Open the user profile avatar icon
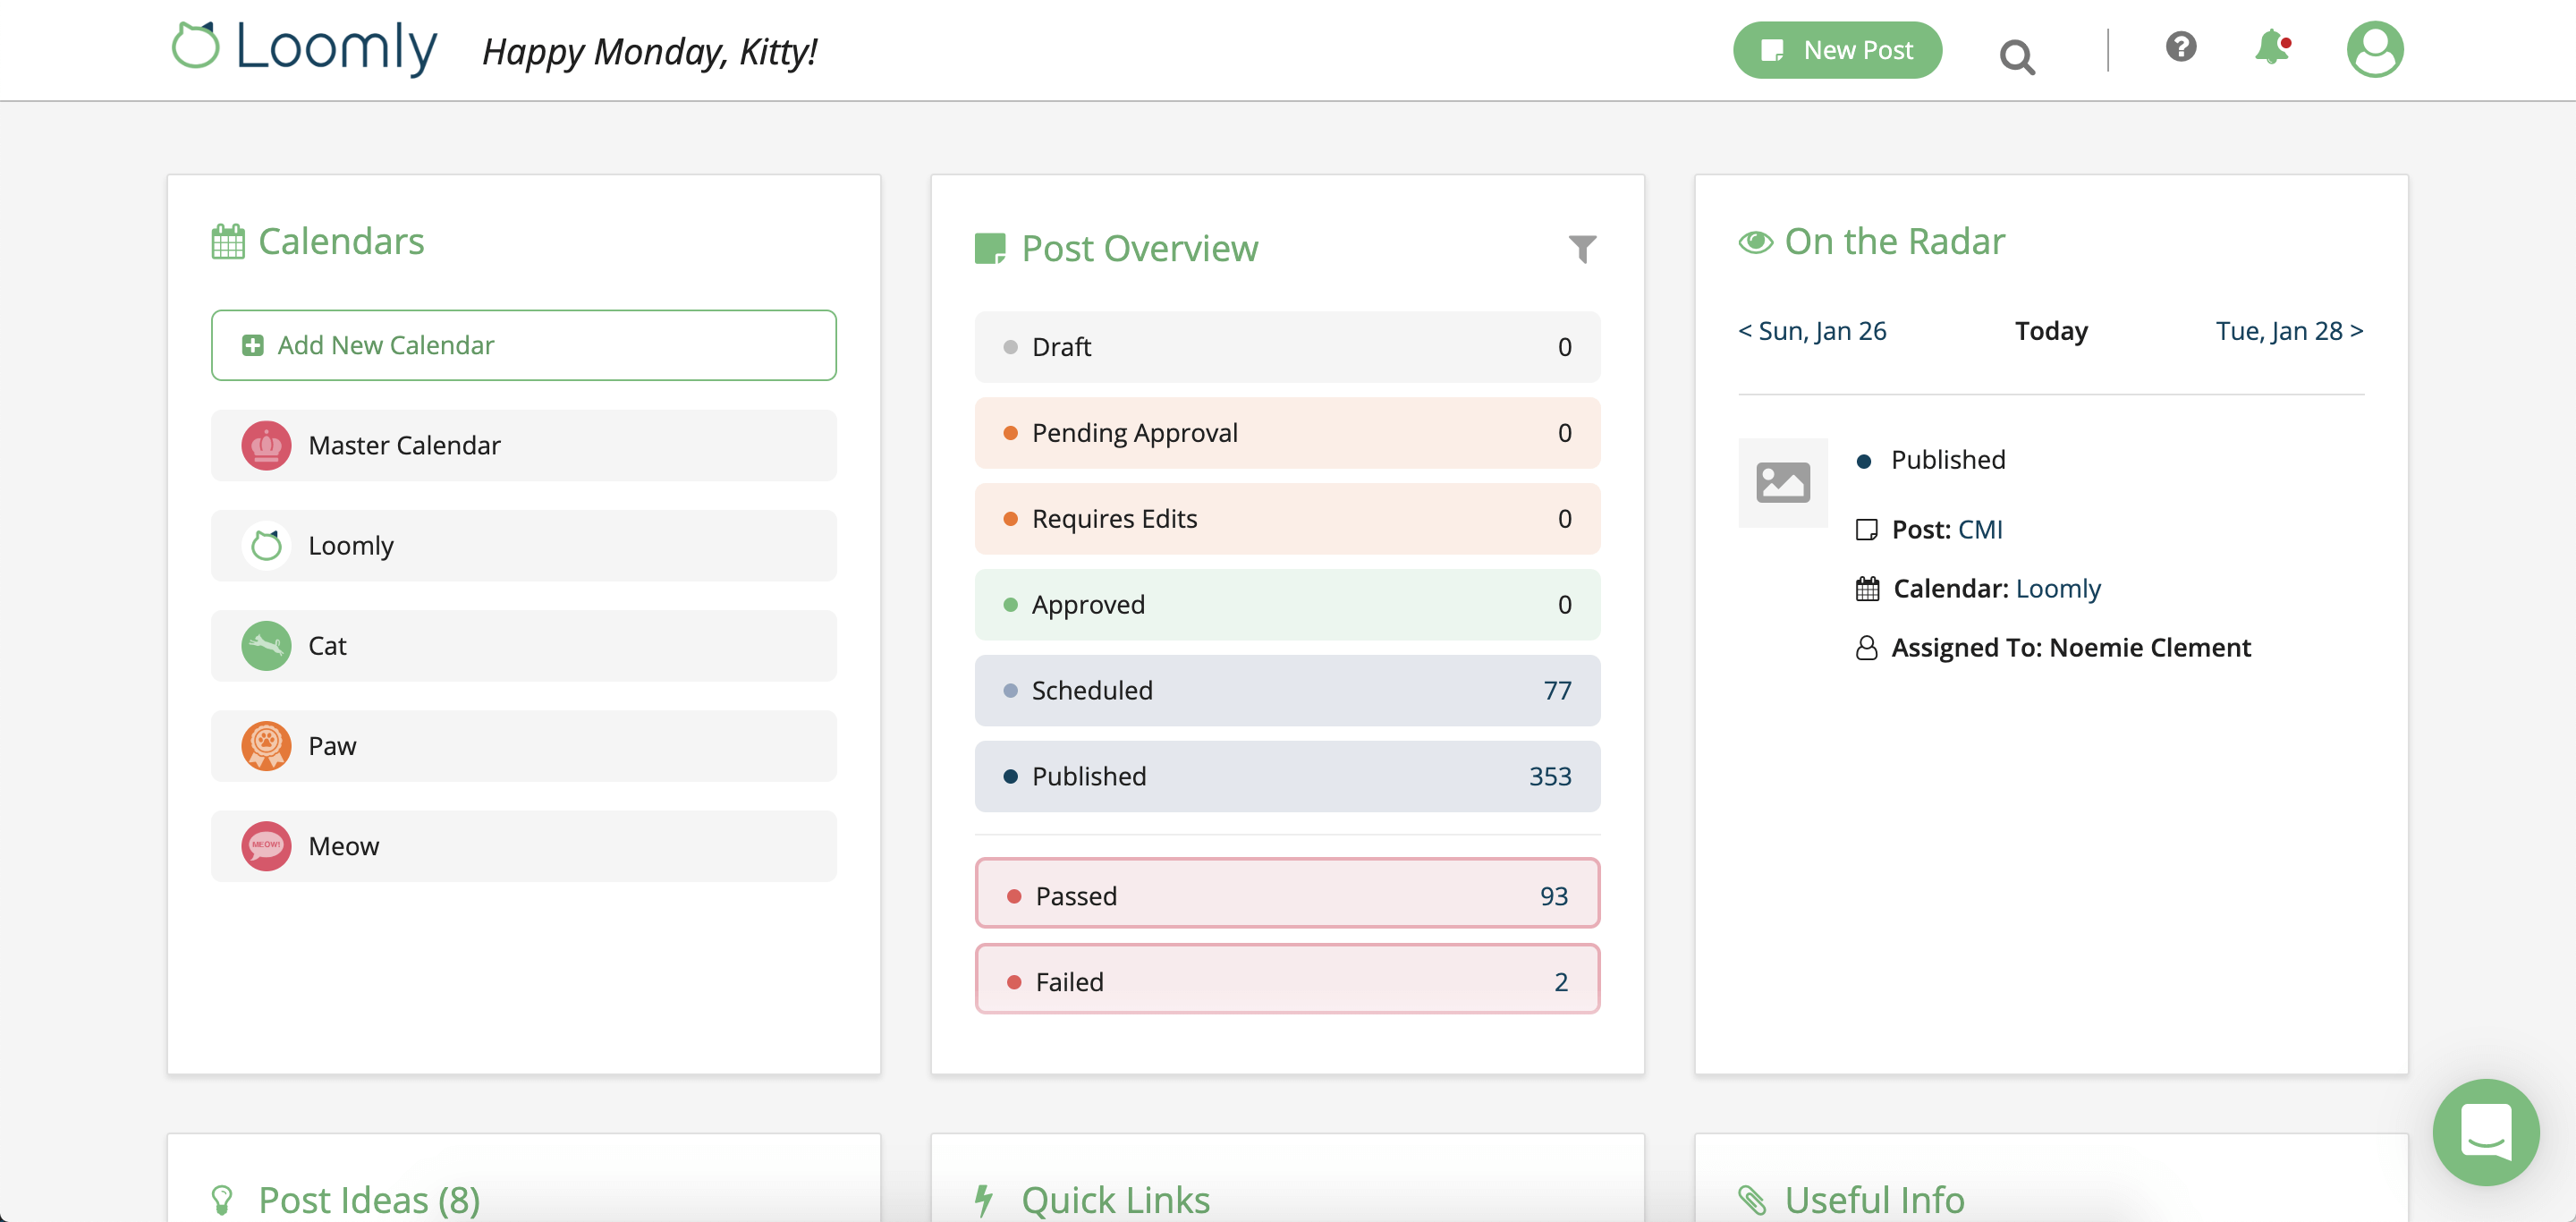The width and height of the screenshot is (2576, 1222). (2376, 48)
